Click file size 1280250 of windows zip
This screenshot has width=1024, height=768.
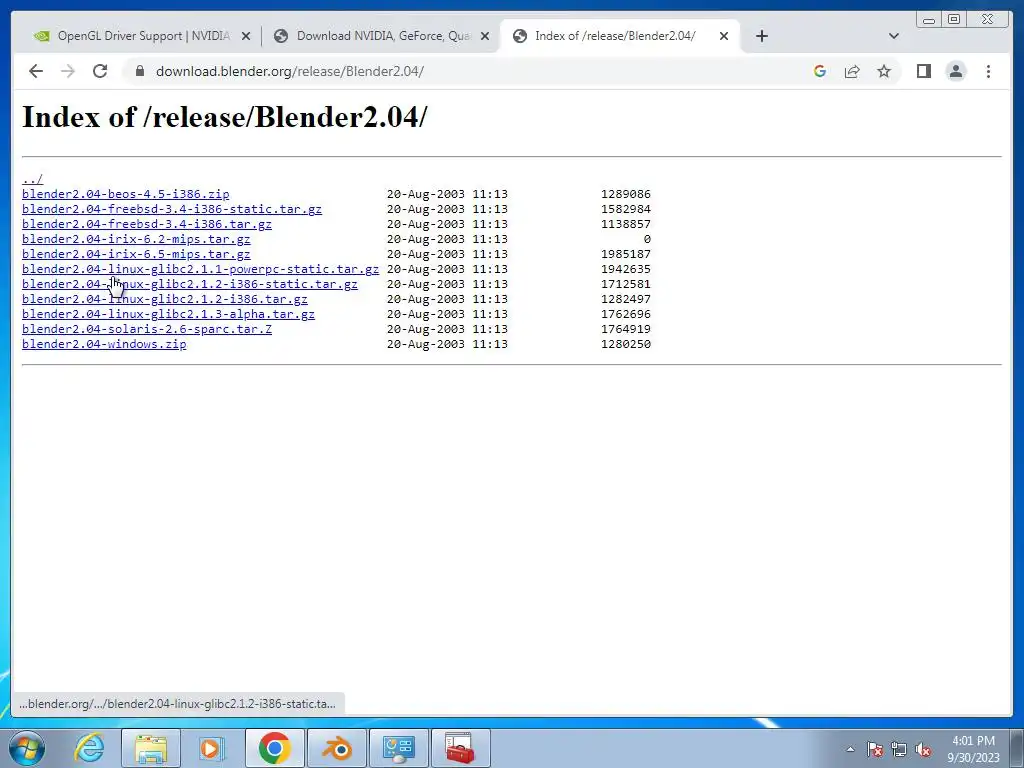coord(626,344)
